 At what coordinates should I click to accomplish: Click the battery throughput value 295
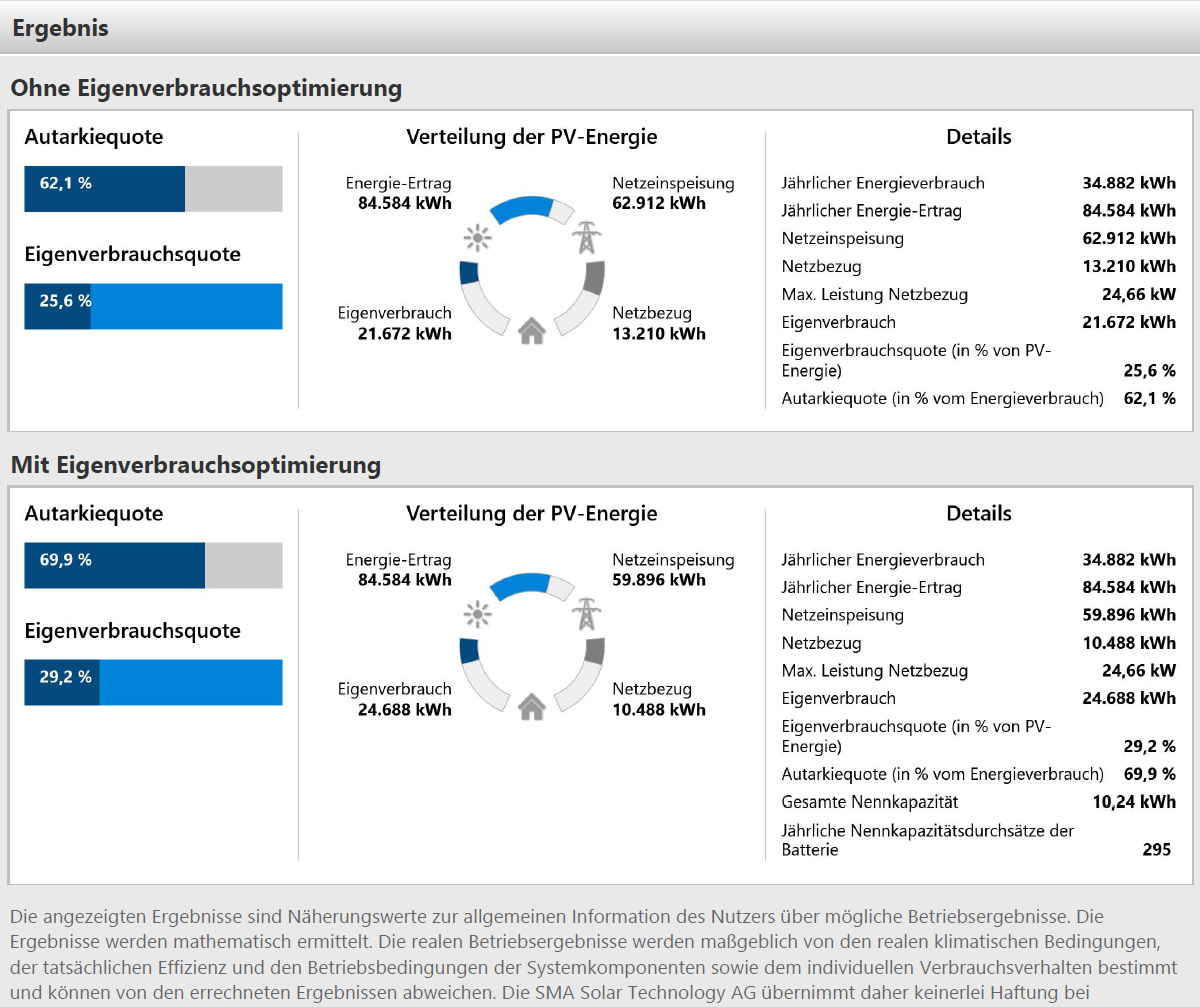pos(1157,850)
